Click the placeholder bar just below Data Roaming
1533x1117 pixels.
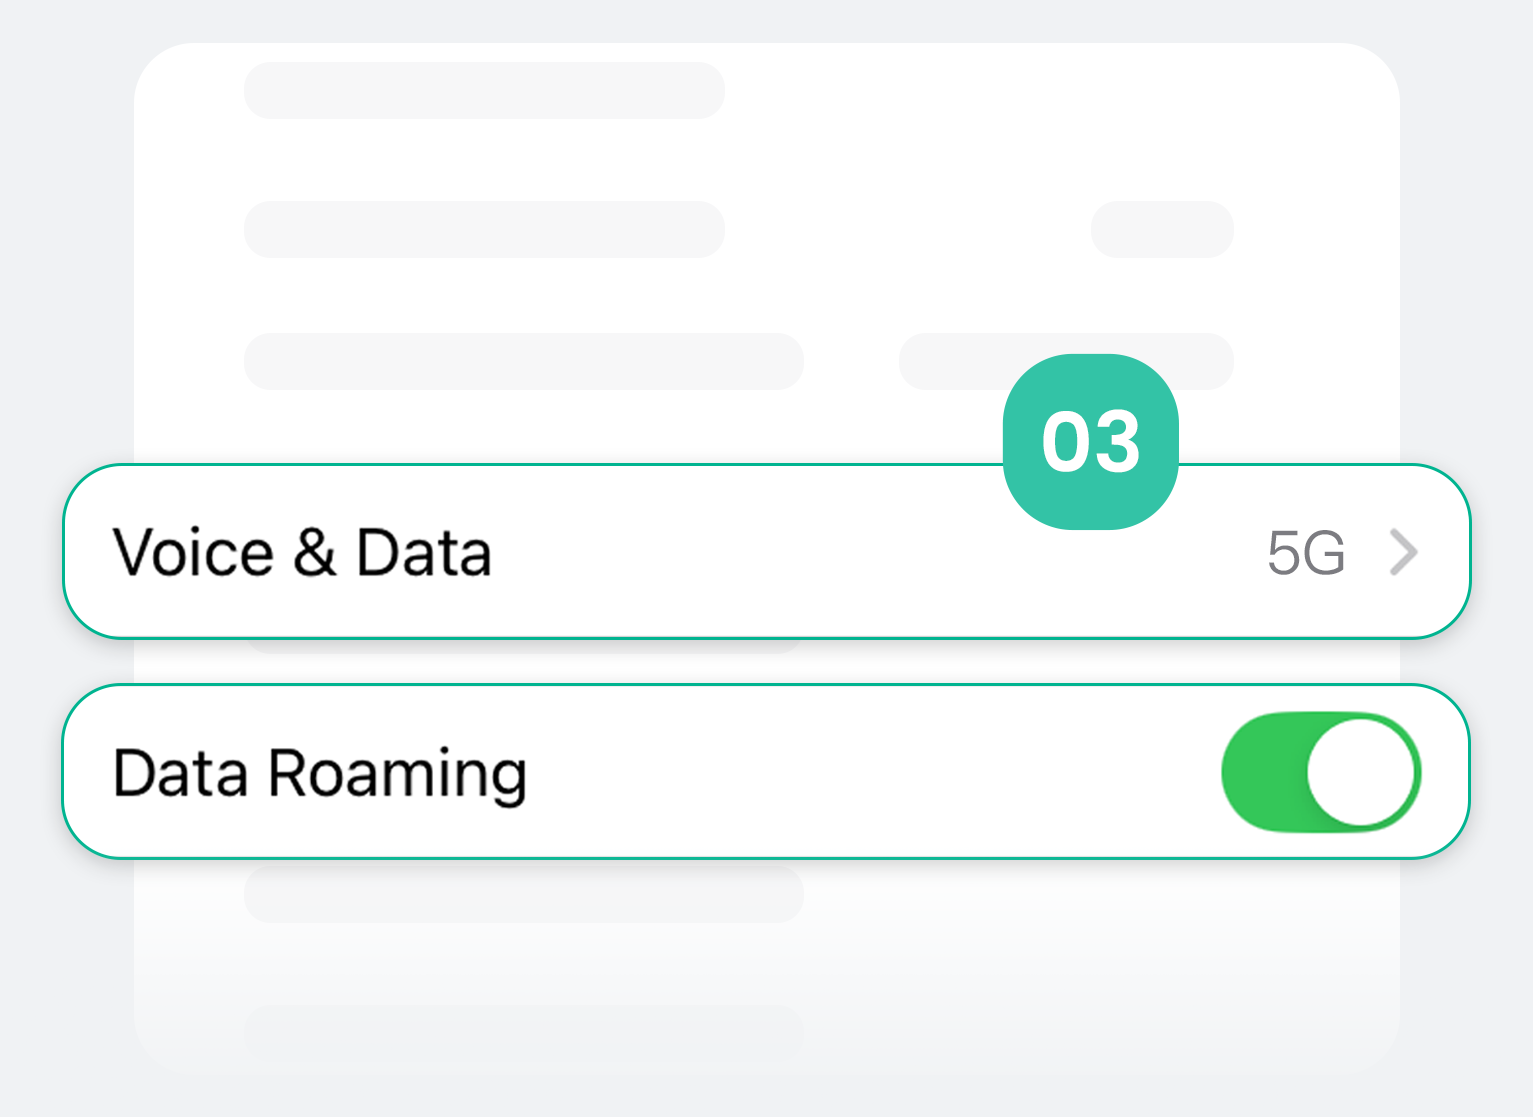pyautogui.click(x=524, y=893)
